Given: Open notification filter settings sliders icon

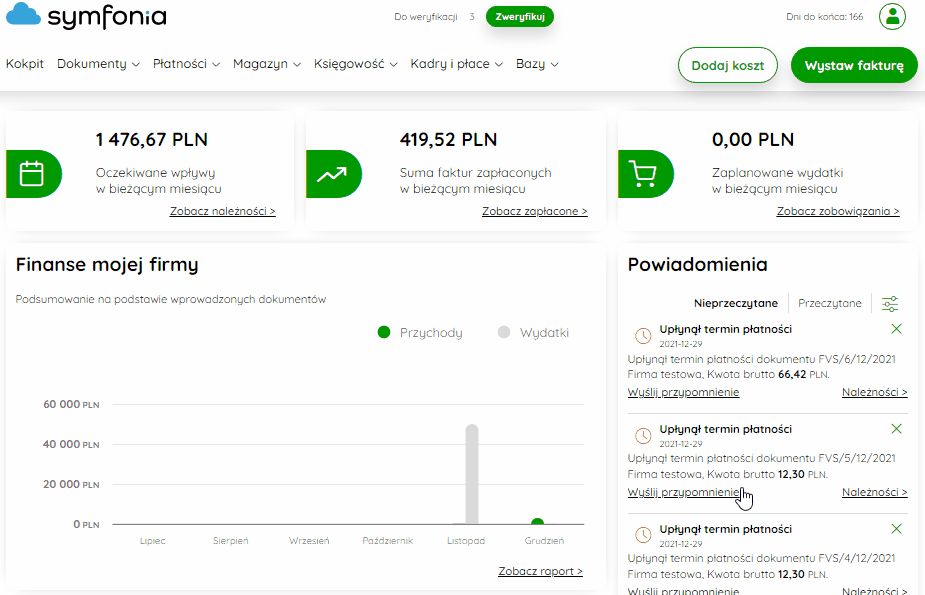Looking at the screenshot, I should (x=890, y=304).
